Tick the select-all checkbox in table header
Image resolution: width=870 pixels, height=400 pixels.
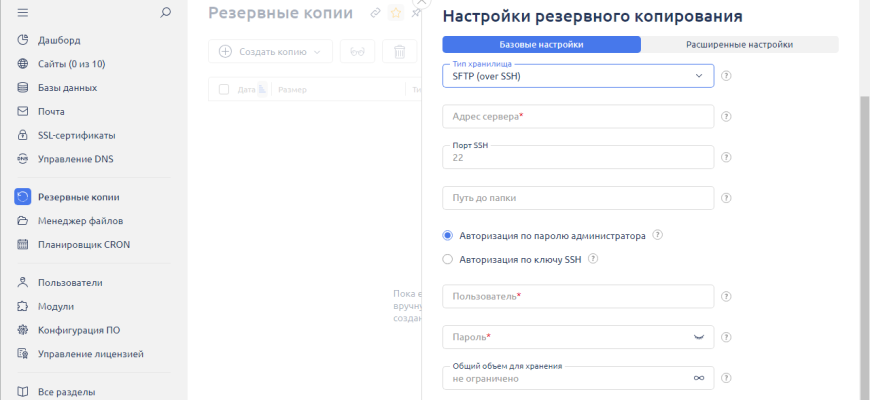(224, 90)
